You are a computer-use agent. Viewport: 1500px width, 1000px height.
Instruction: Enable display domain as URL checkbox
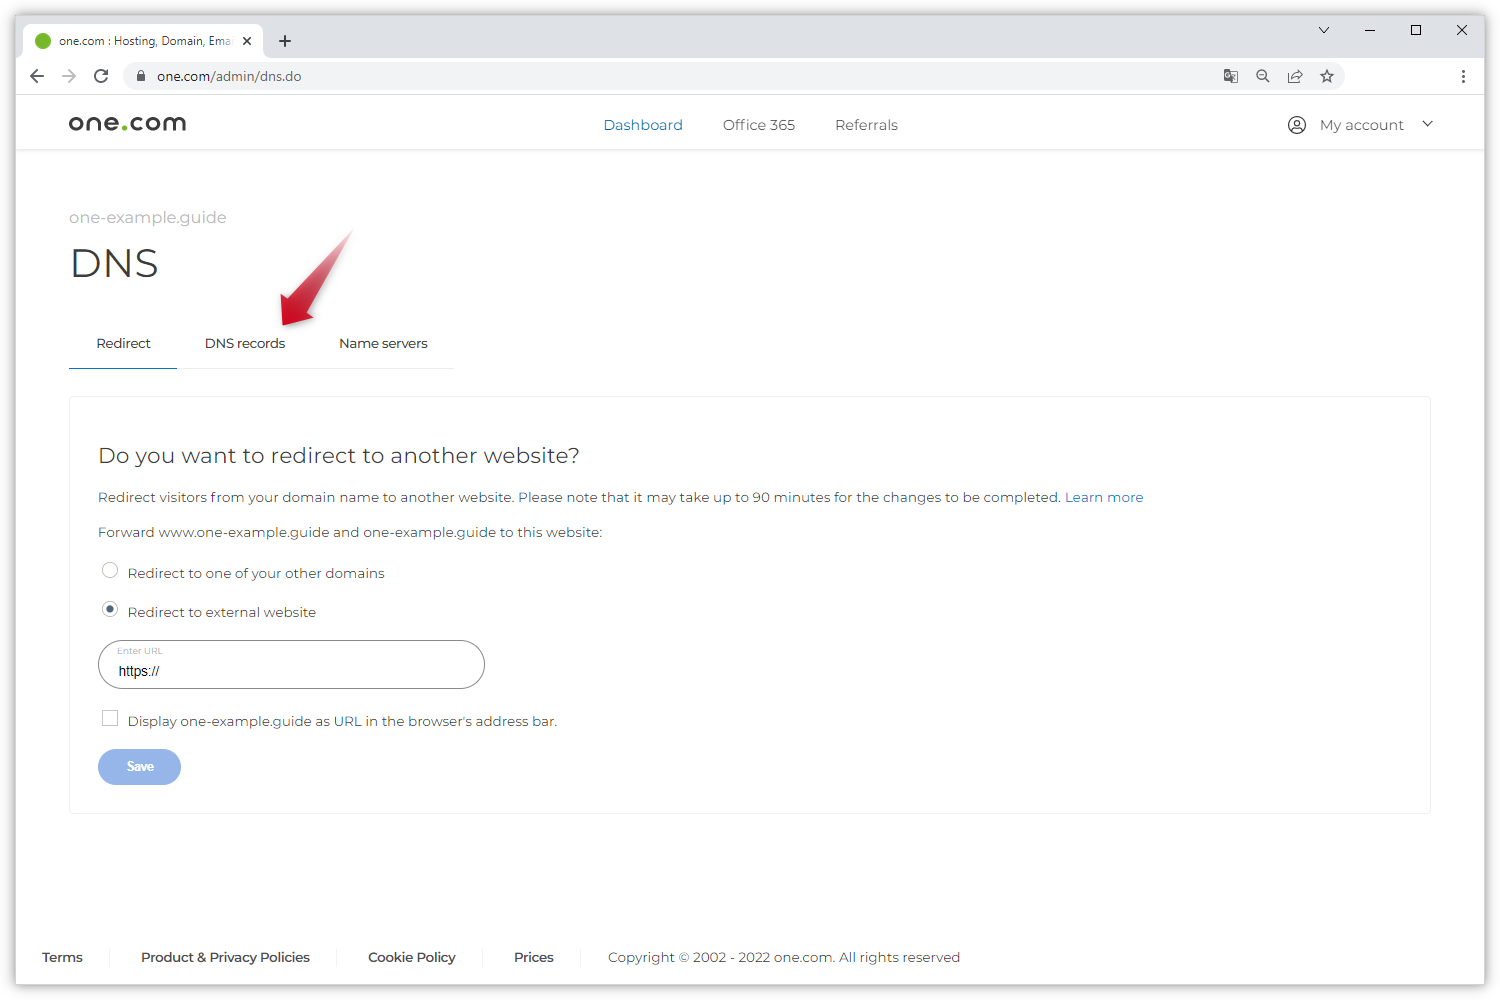(x=110, y=718)
